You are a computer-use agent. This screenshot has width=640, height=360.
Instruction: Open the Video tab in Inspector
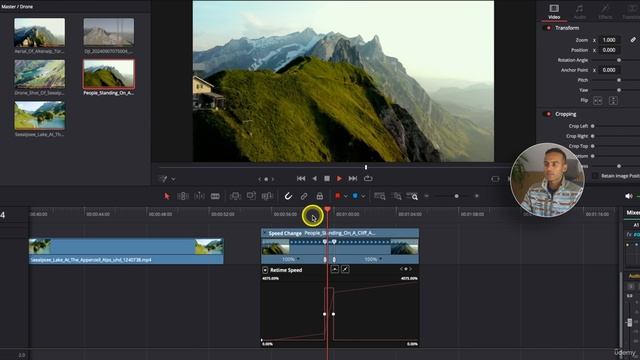[554, 12]
